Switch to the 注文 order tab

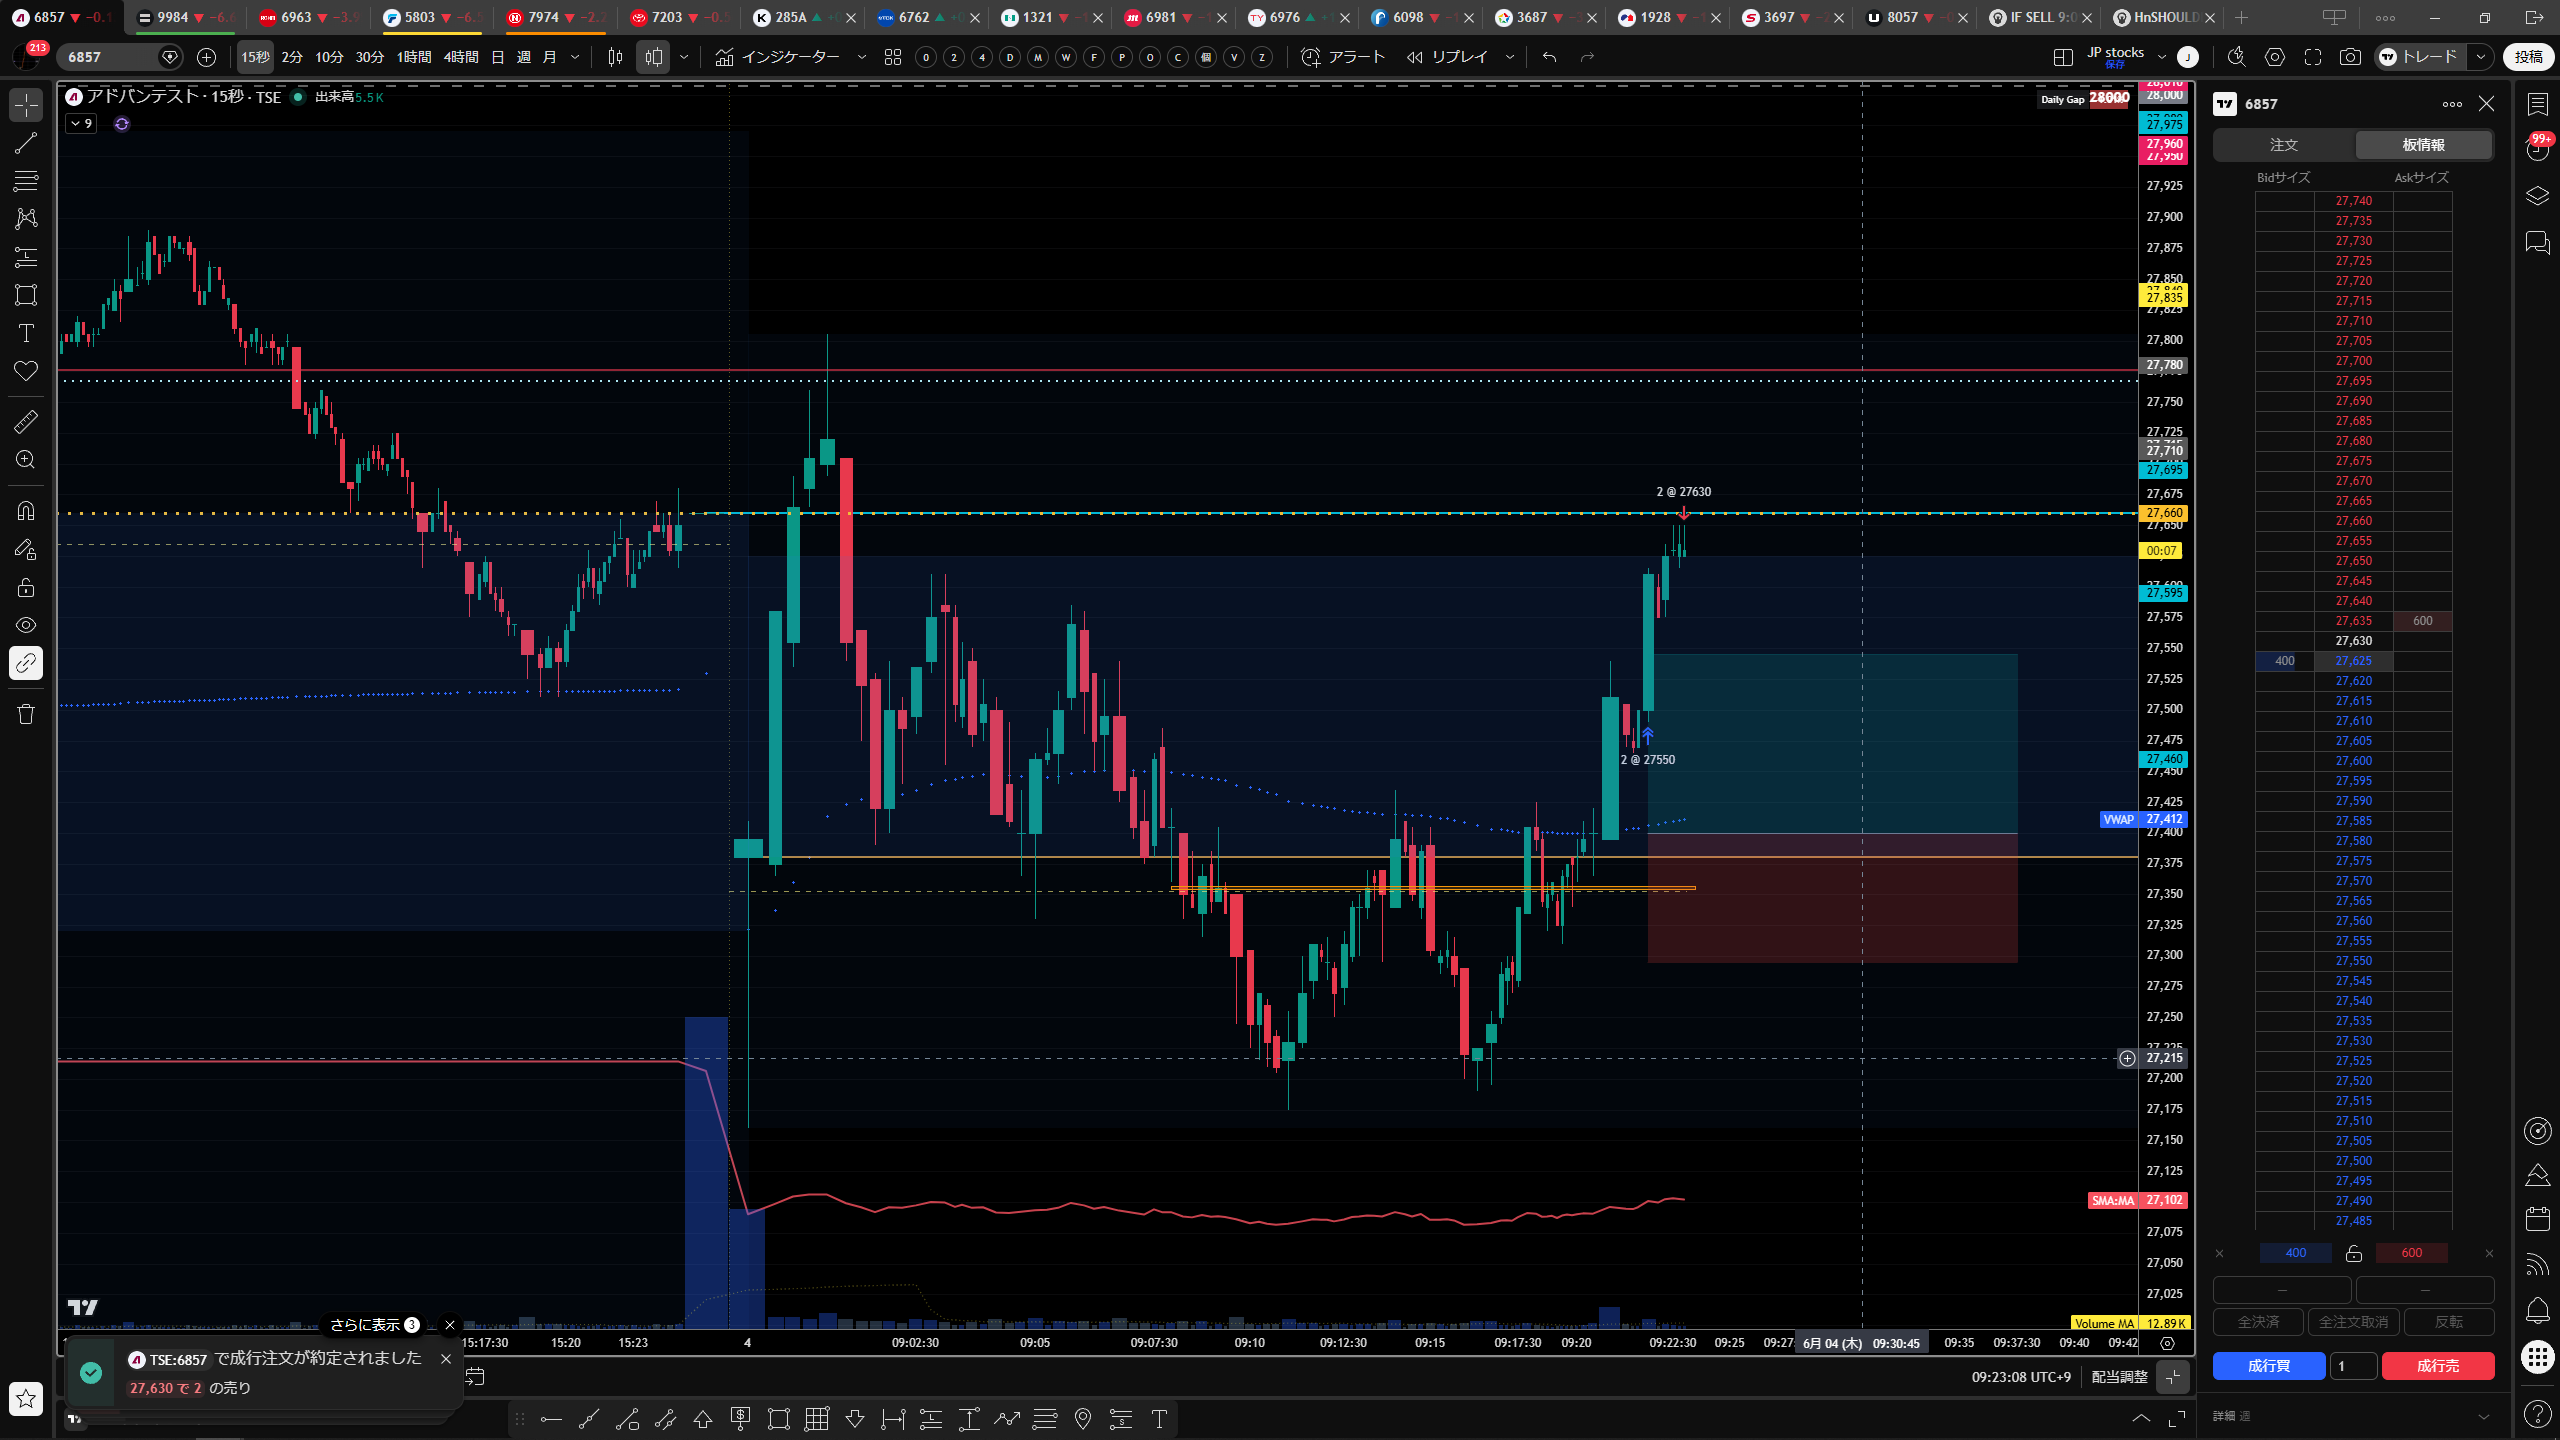tap(2284, 145)
